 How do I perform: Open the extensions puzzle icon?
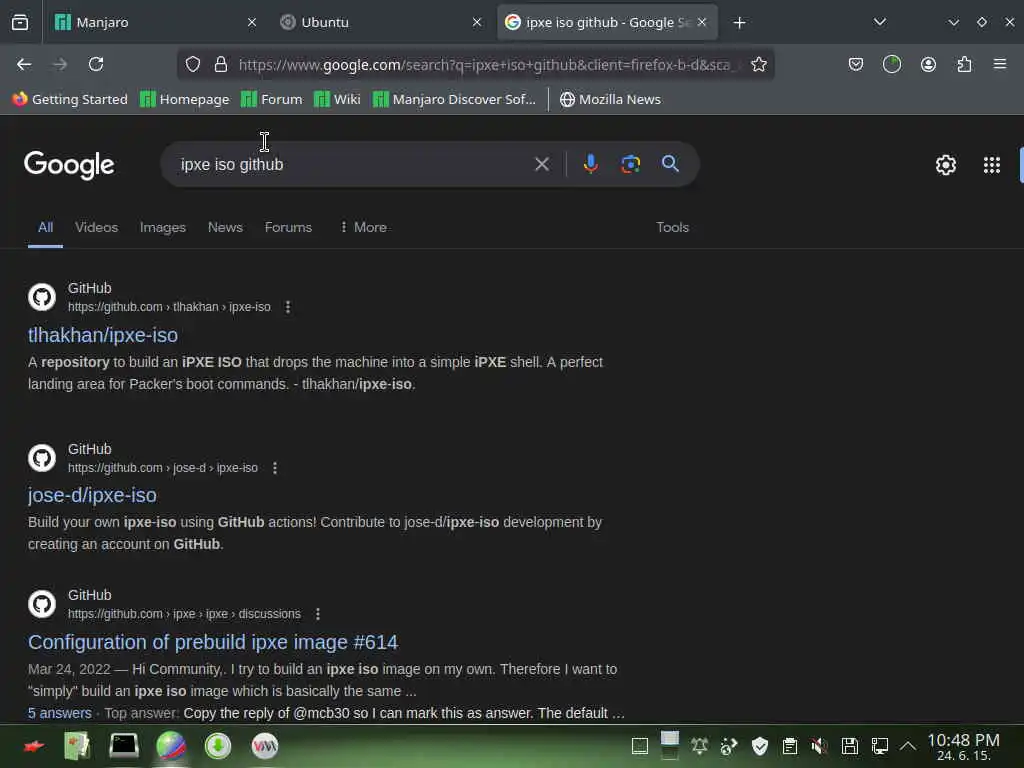(x=964, y=64)
